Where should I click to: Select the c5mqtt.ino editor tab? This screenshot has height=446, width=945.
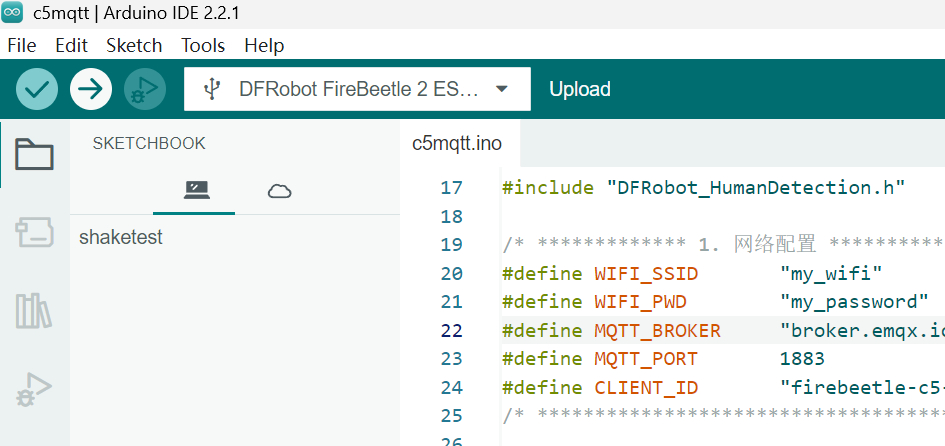[457, 144]
